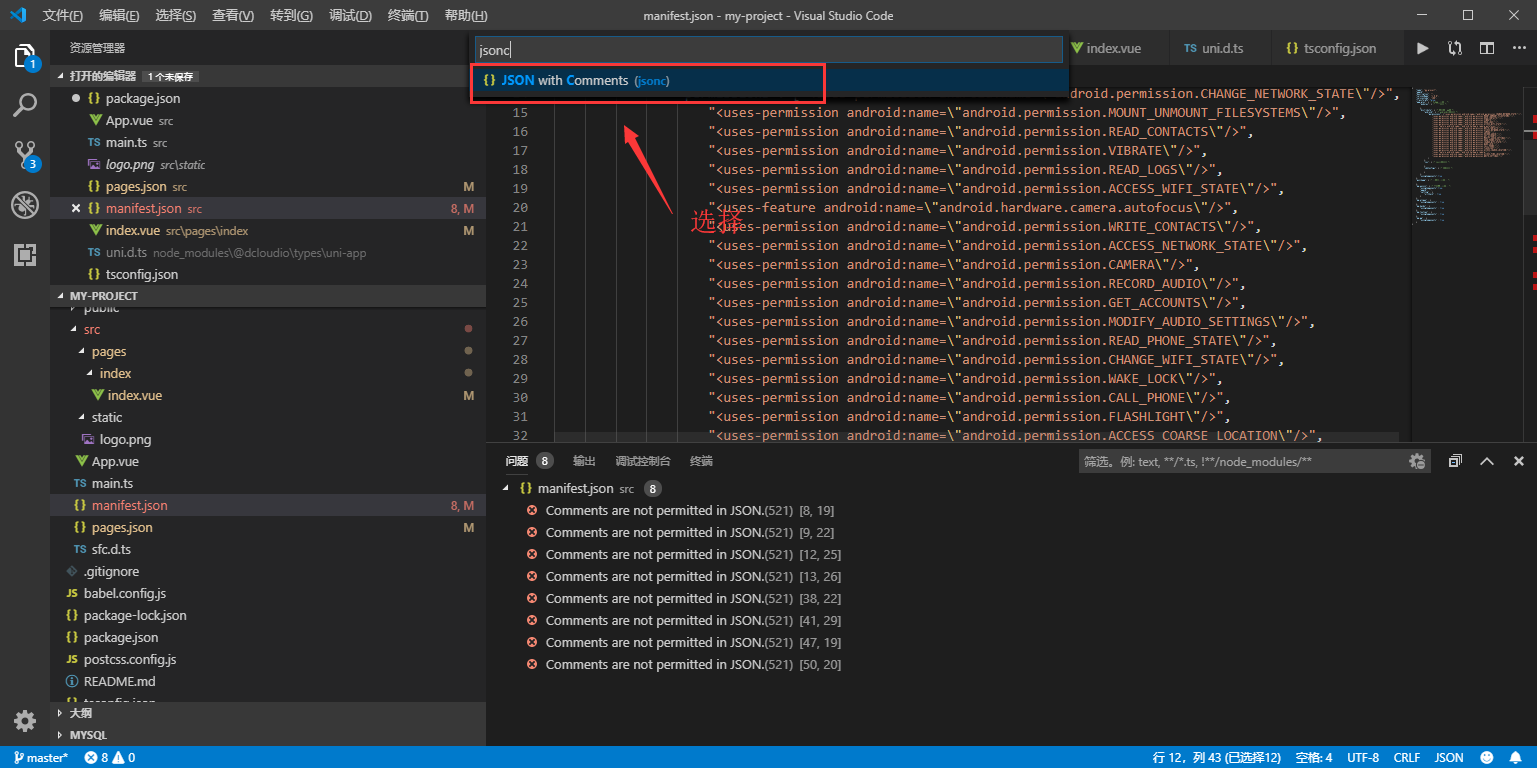Switch to the 输出 panel tab
The height and width of the screenshot is (768, 1537).
point(584,461)
